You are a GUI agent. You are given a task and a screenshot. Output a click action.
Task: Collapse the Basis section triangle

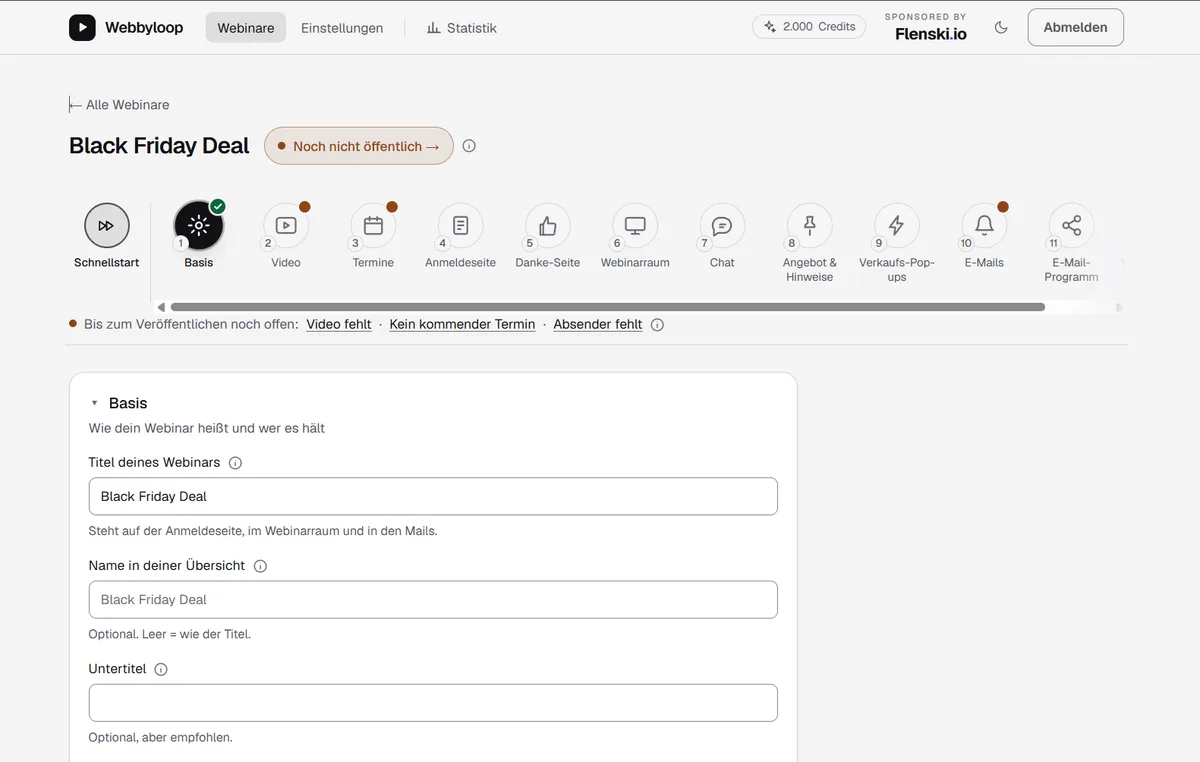point(94,403)
